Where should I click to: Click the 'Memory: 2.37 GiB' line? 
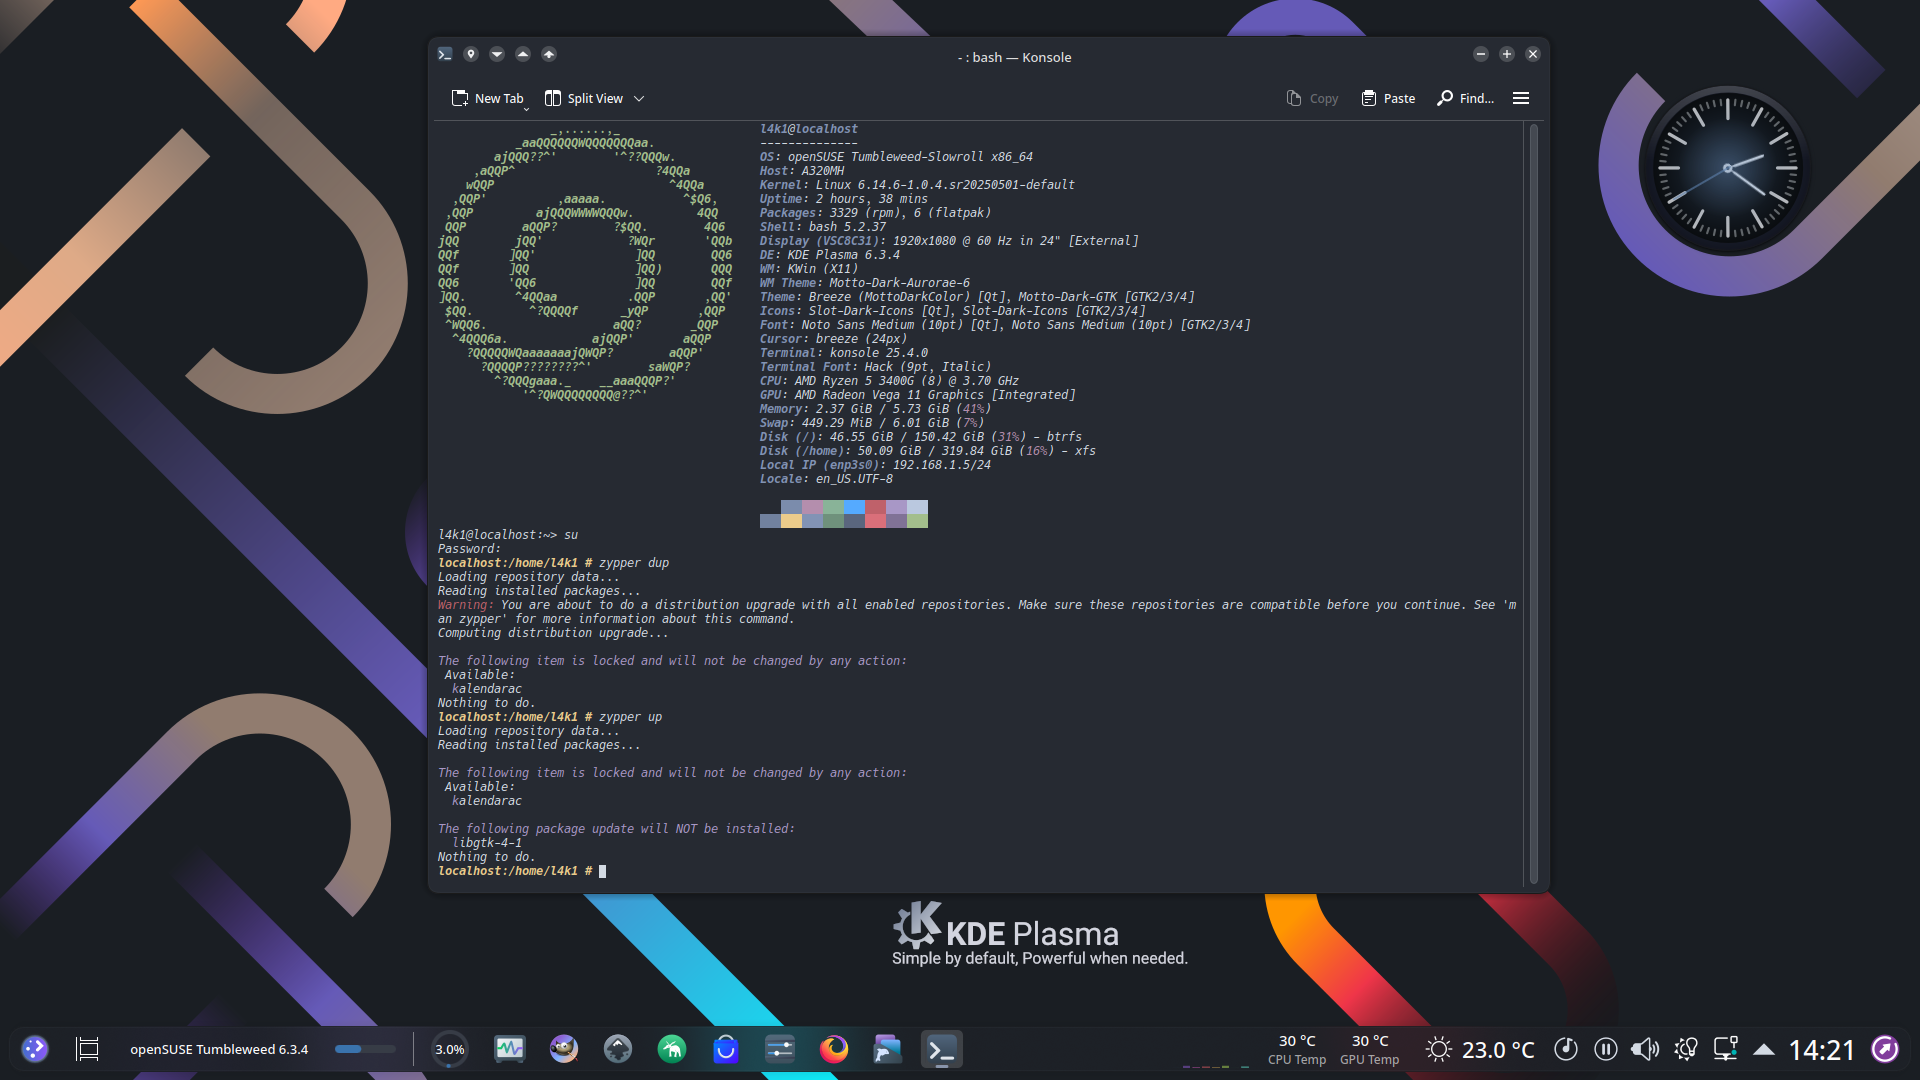click(x=875, y=409)
